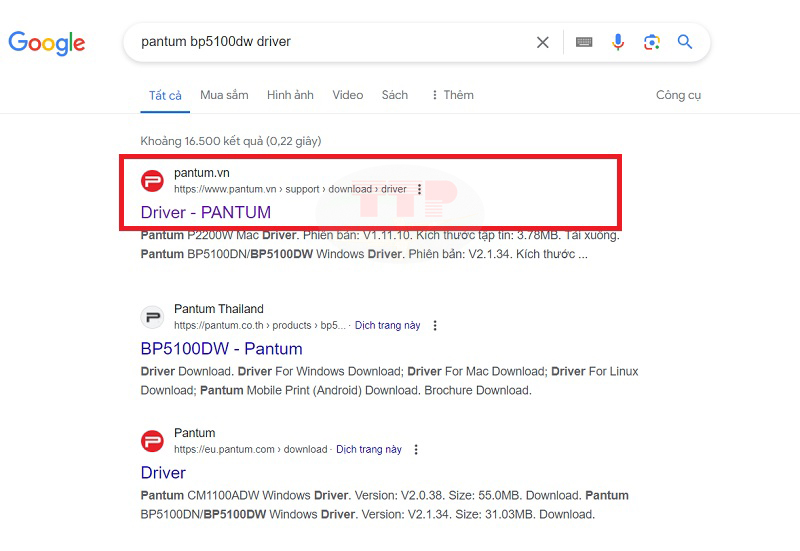Open the 'BP5100DW - Pantum' result link
This screenshot has width=800, height=551.
coord(221,348)
